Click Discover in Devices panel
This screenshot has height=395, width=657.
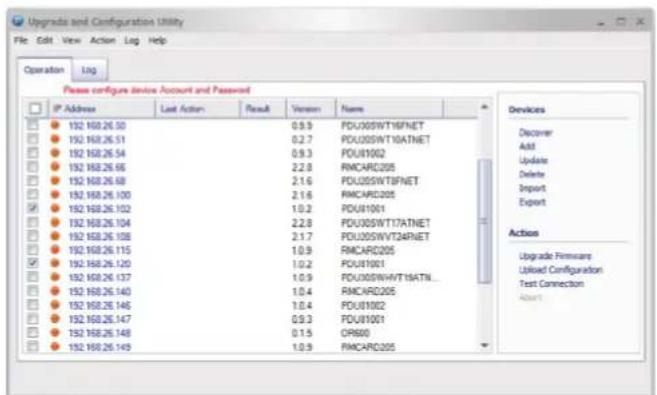535,133
